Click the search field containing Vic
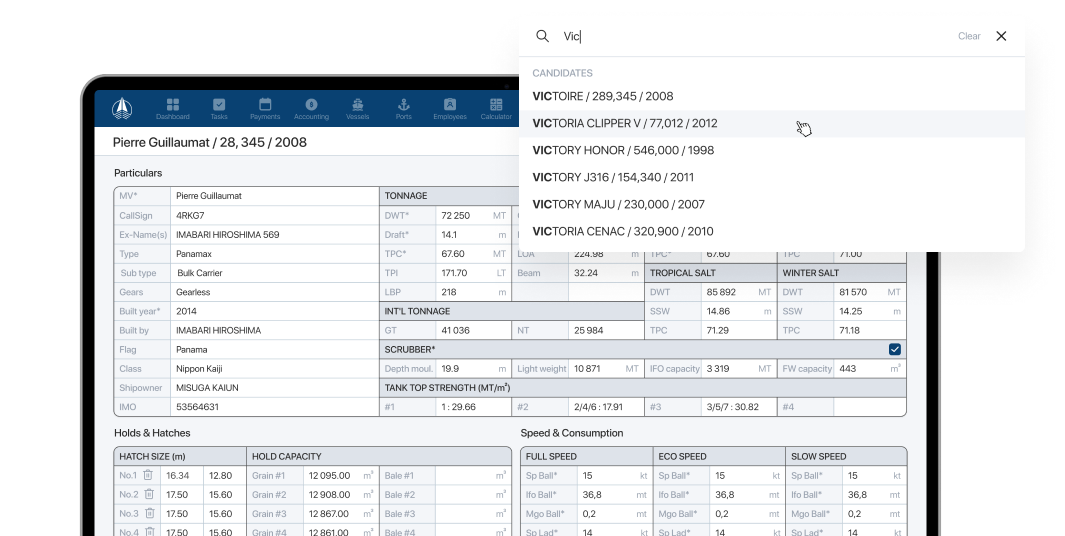Image resolution: width=1065 pixels, height=536 pixels. tap(754, 36)
